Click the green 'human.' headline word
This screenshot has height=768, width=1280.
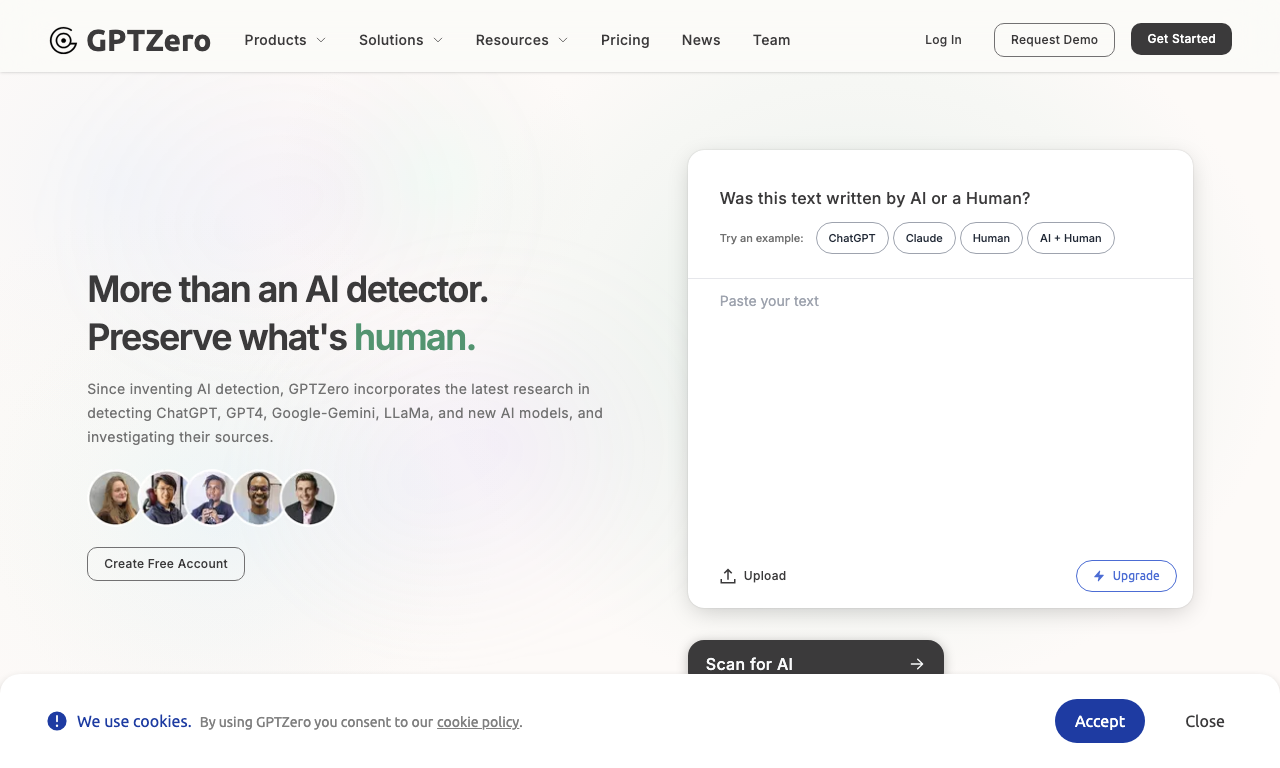(415, 337)
